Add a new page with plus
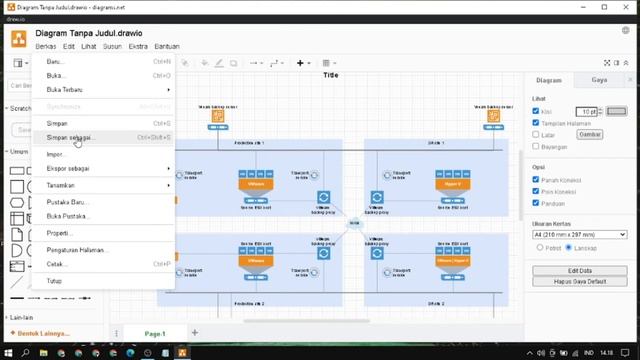 tap(195, 333)
